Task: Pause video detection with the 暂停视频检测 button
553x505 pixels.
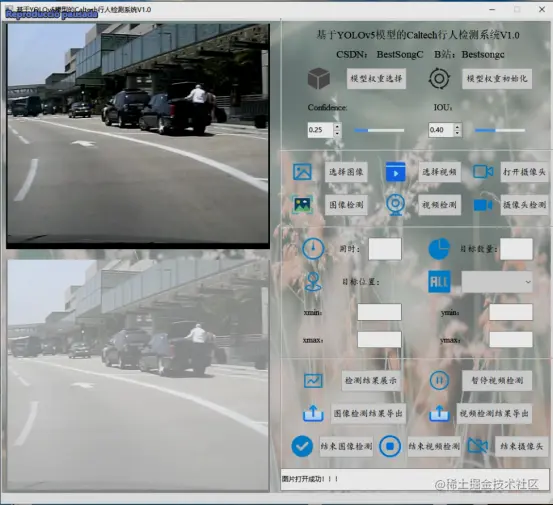Action: click(x=497, y=381)
